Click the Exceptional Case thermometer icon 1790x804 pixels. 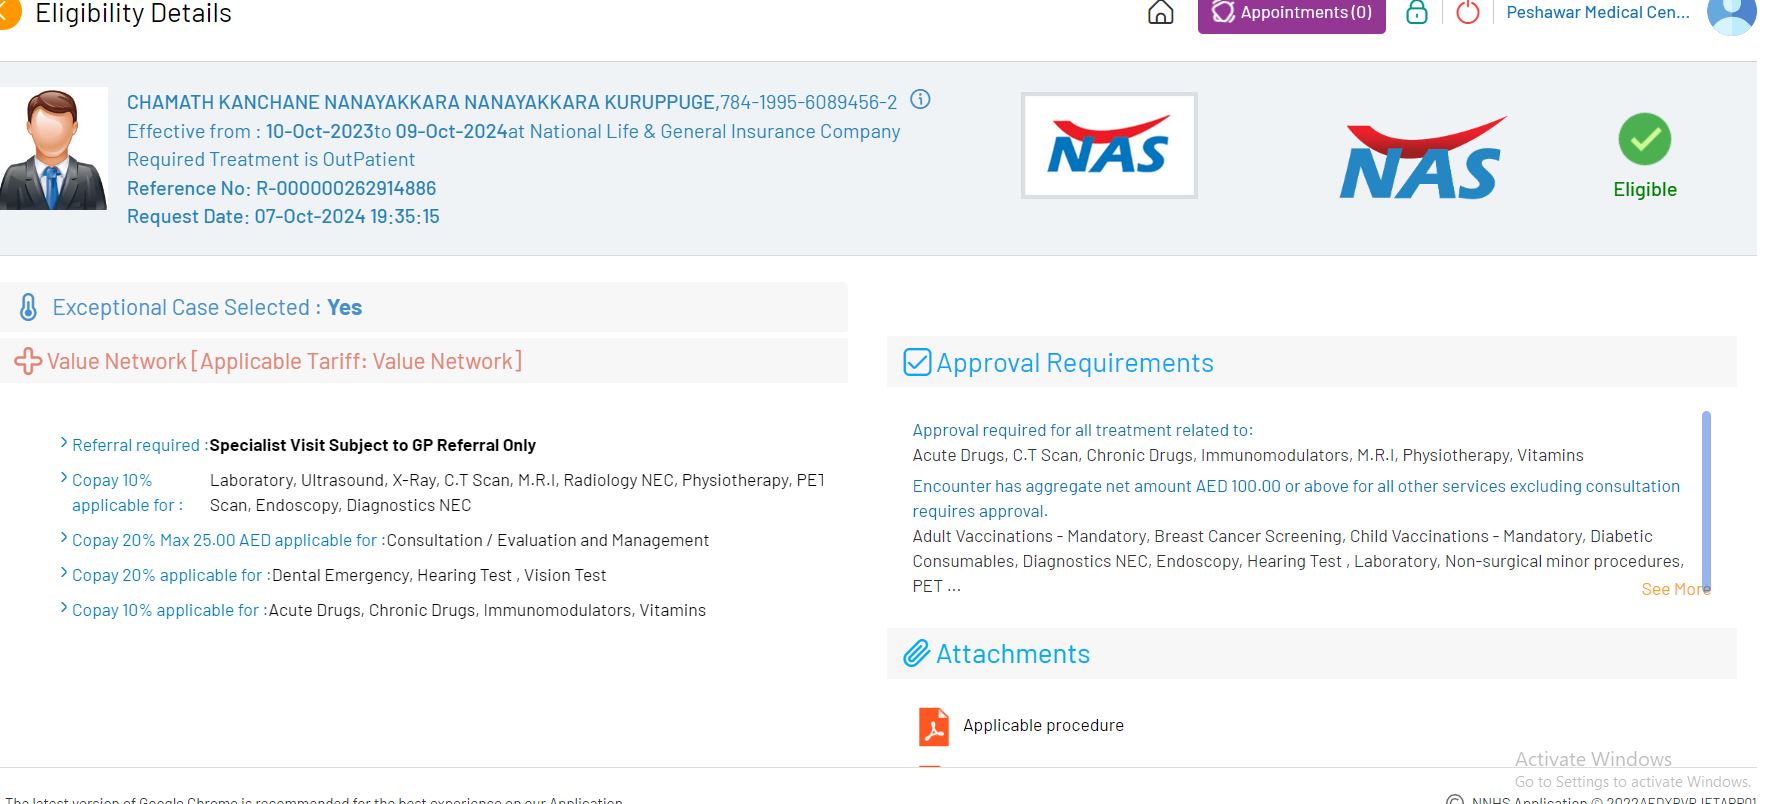point(29,307)
